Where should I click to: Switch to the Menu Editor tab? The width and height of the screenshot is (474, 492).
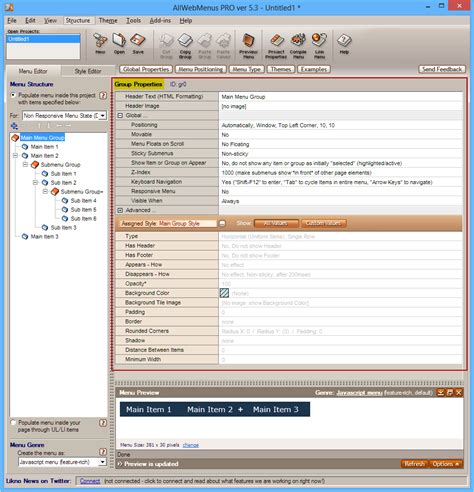pos(33,71)
